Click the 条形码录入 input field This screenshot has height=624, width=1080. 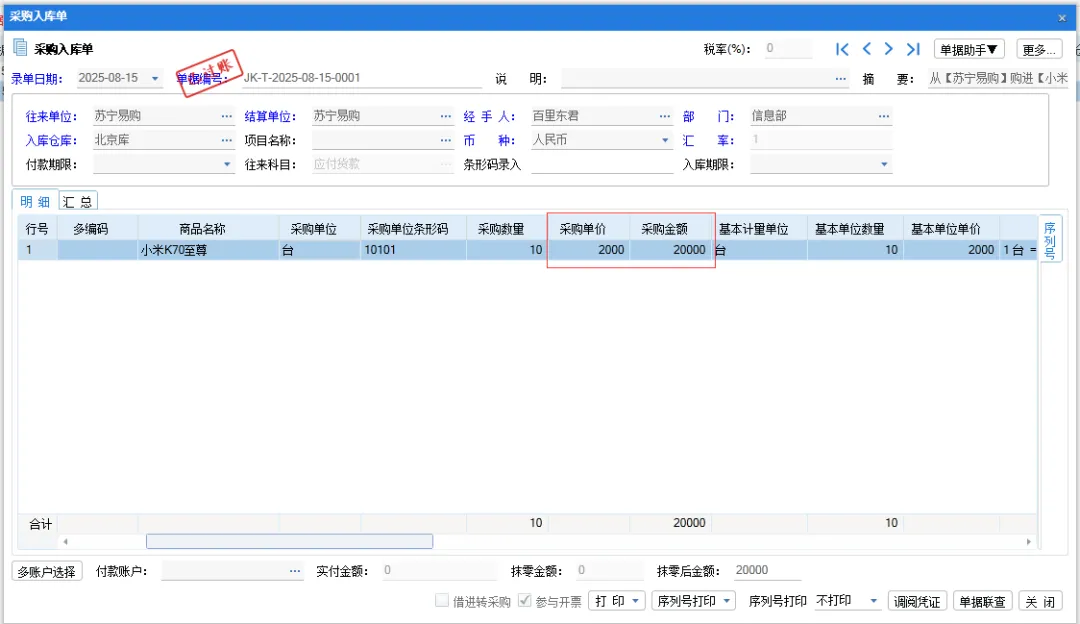pos(602,165)
